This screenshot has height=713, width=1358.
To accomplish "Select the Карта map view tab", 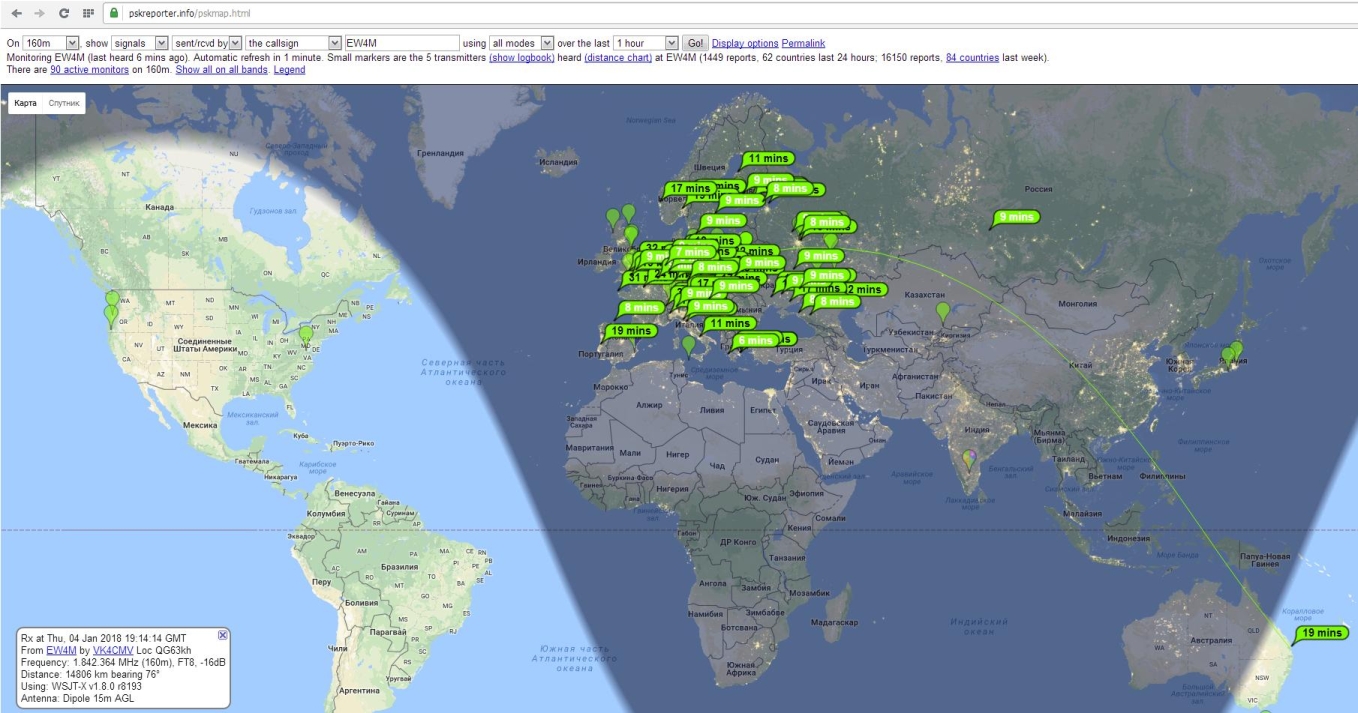I will coord(26,103).
